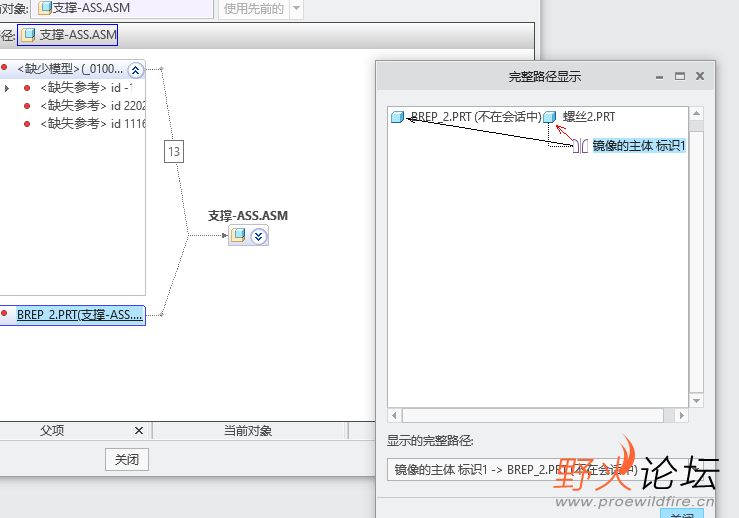Close the 父项 column with X
The image size is (739, 518).
pyautogui.click(x=139, y=430)
